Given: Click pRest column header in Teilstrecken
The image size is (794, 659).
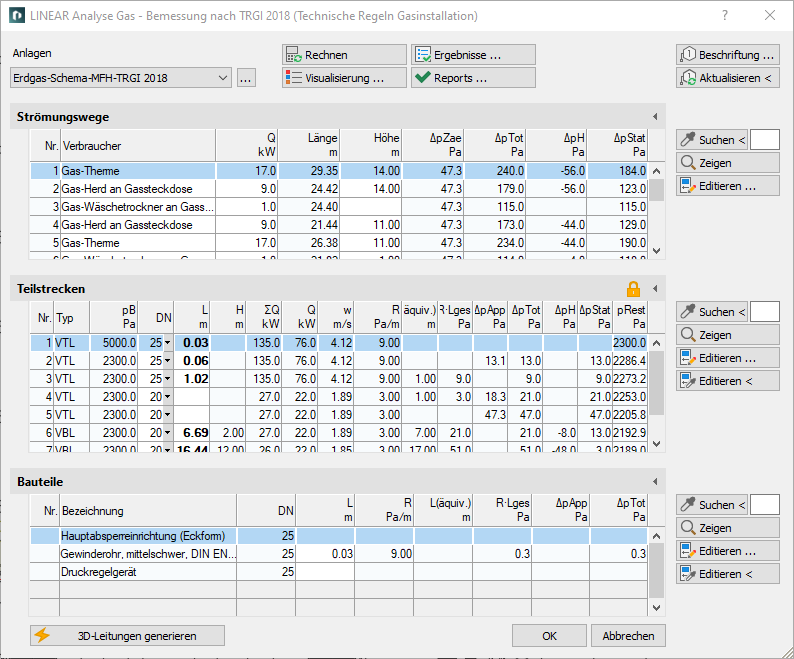Looking at the screenshot, I should point(630,317).
